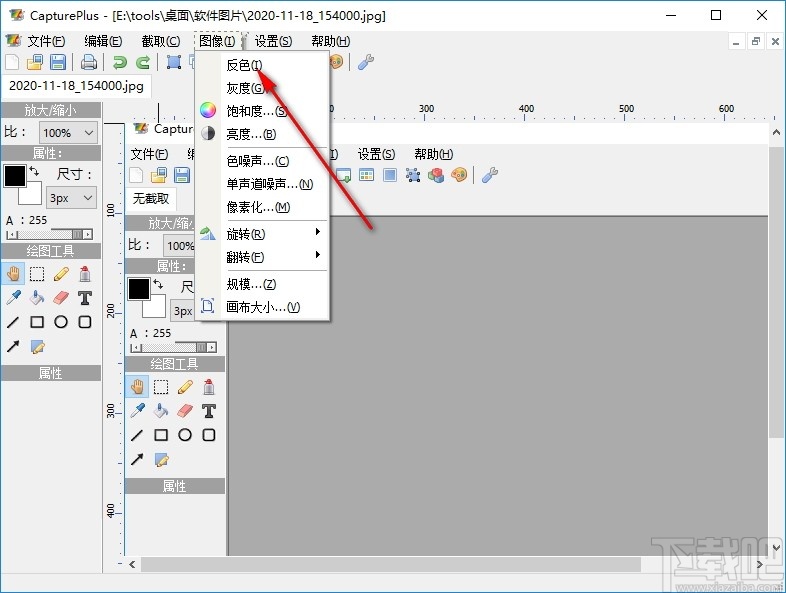The width and height of the screenshot is (786, 593).
Task: Select Eyedropper tool in outer left panel
Action: tap(13, 298)
